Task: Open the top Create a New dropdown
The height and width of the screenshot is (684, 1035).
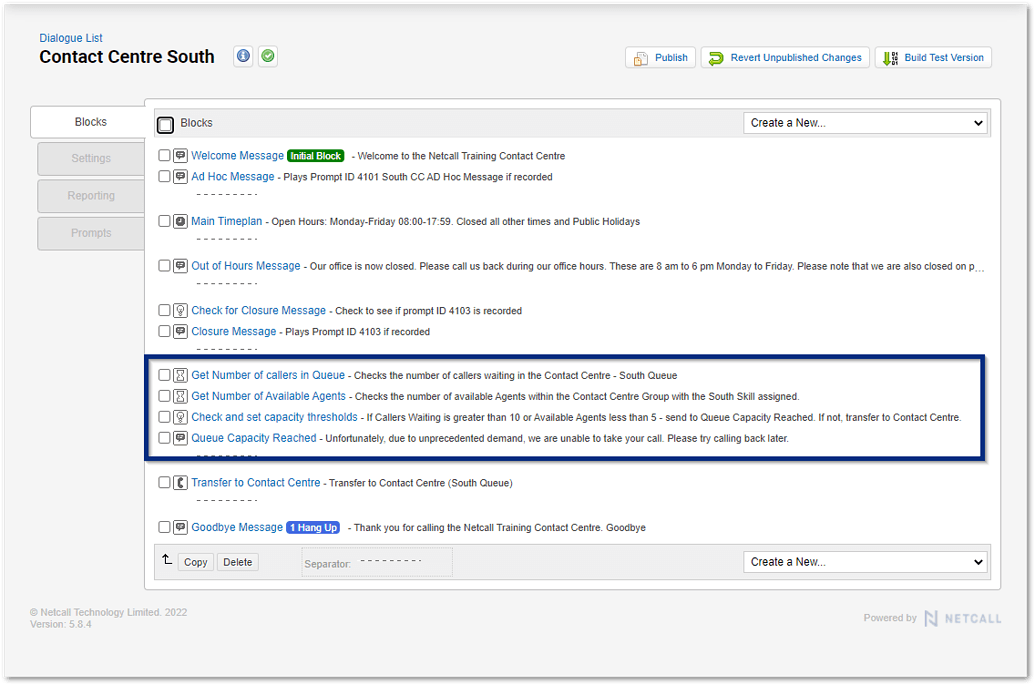Action: pyautogui.click(x=864, y=121)
